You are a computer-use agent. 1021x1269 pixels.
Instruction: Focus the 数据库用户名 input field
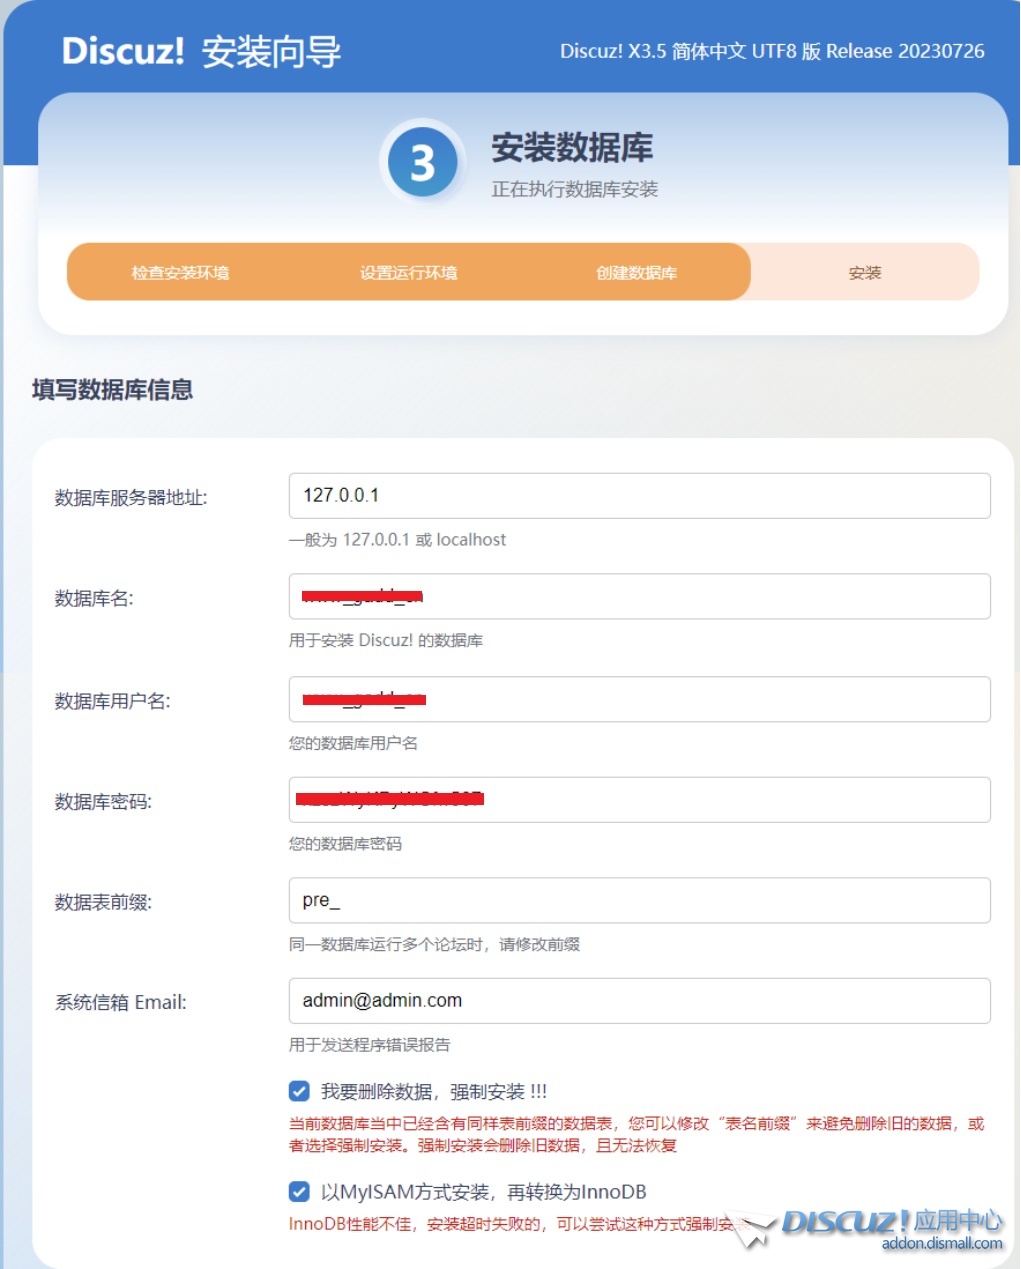tap(640, 699)
